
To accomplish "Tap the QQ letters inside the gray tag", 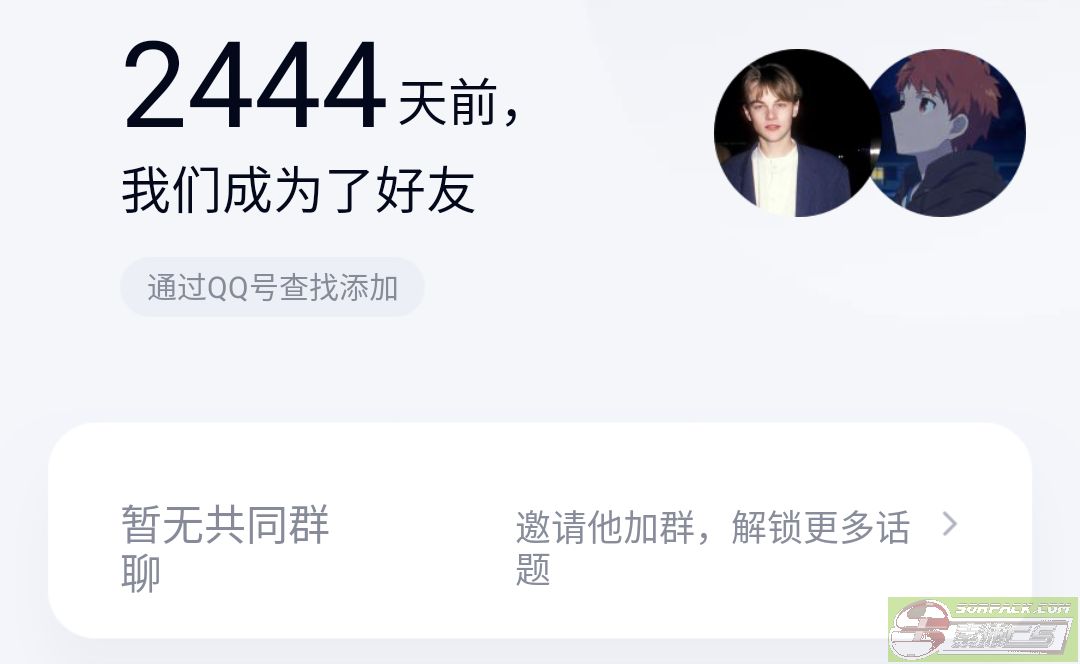I will coord(227,288).
